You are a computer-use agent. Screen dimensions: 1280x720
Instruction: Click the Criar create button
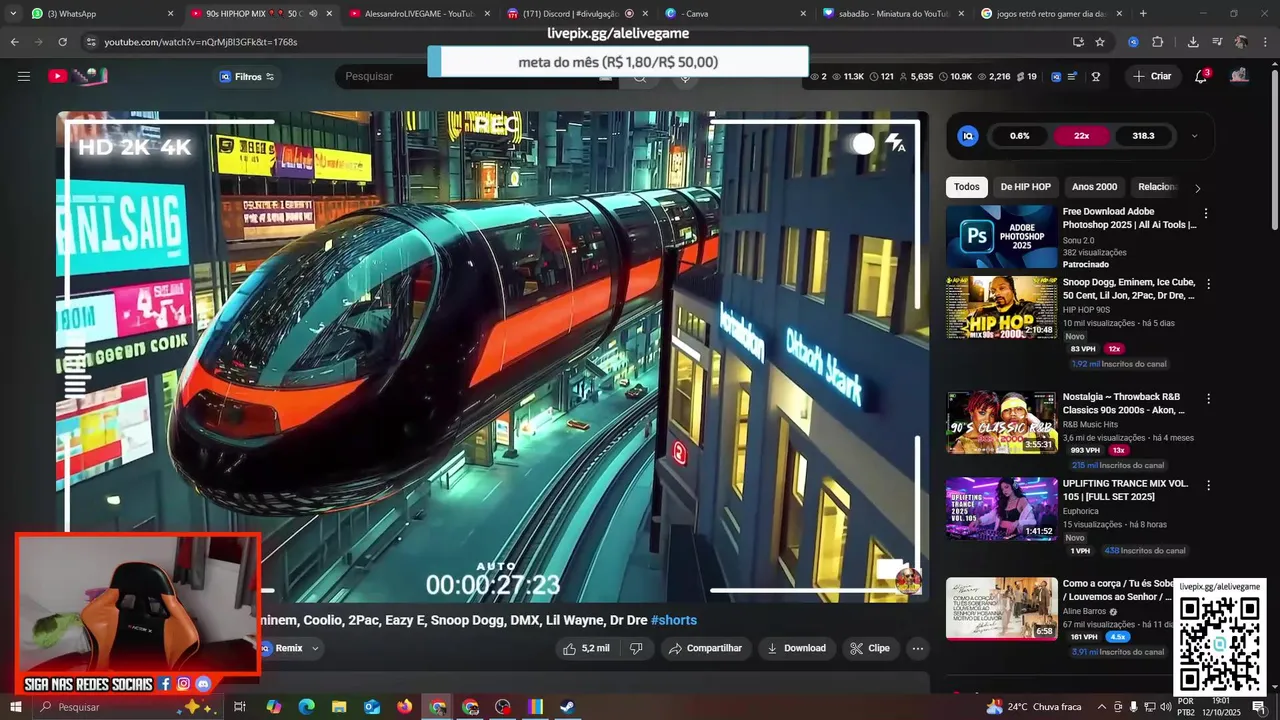pyautogui.click(x=1152, y=76)
